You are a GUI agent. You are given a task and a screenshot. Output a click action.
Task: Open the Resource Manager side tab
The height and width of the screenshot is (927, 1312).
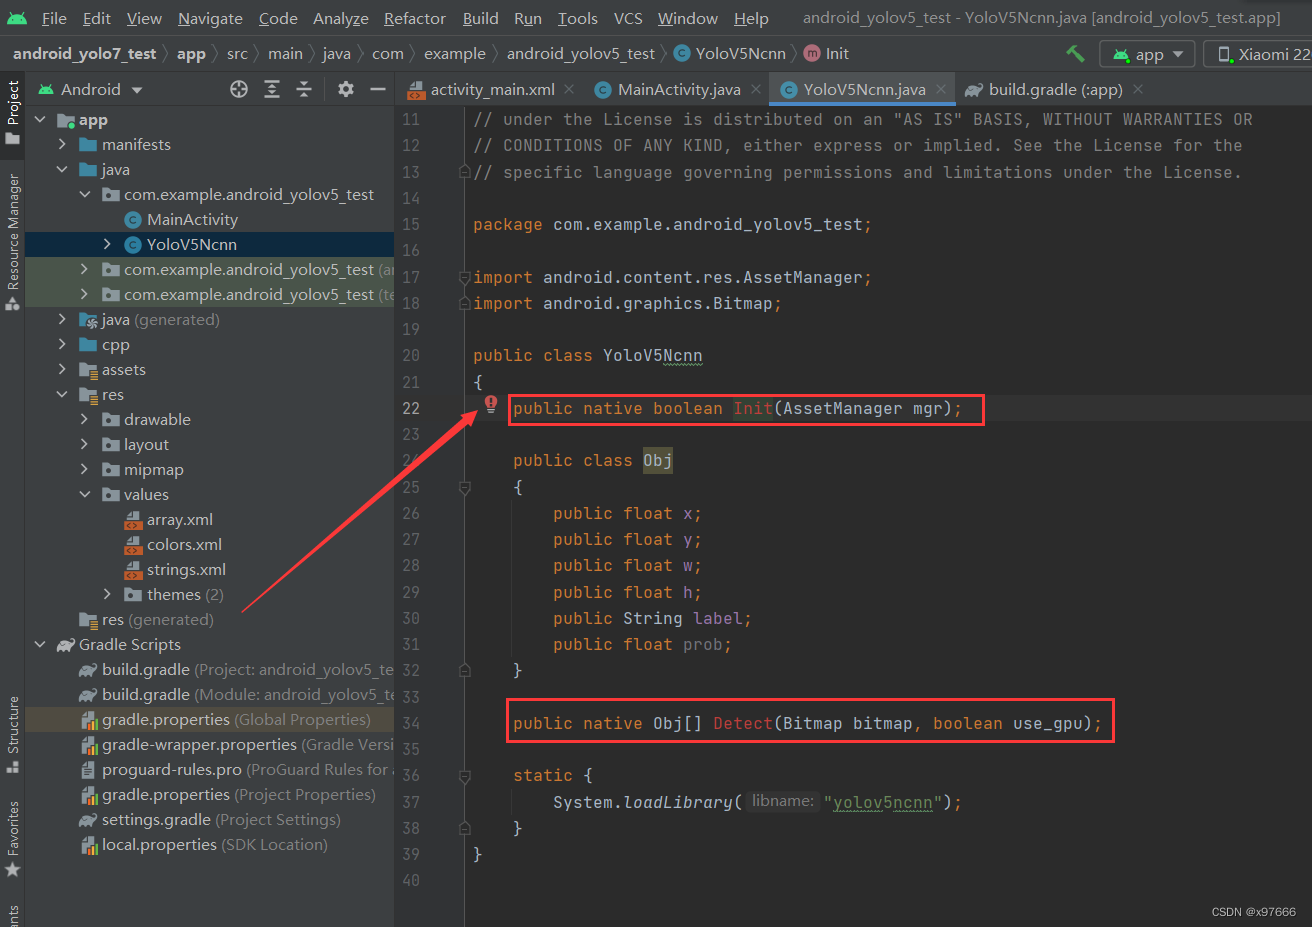(12, 242)
